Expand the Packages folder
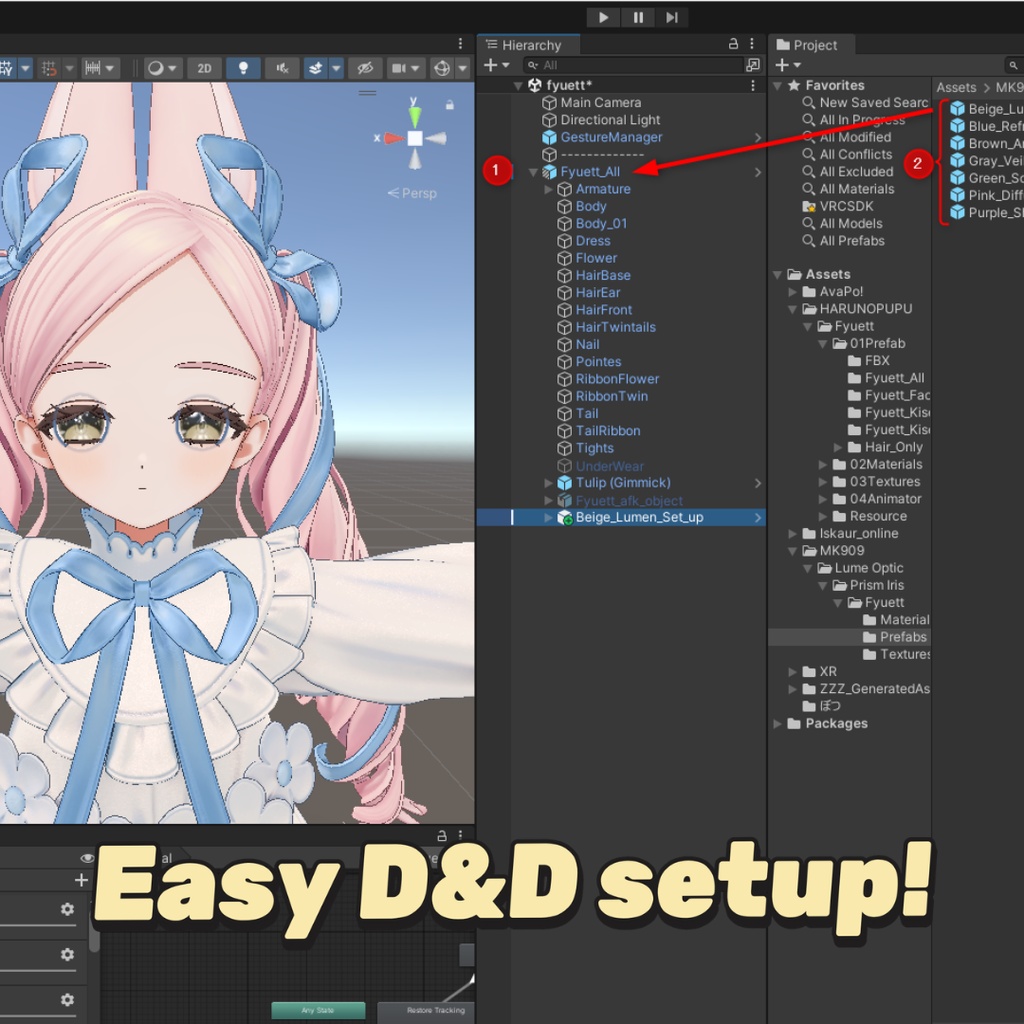This screenshot has height=1024, width=1024. (x=778, y=724)
